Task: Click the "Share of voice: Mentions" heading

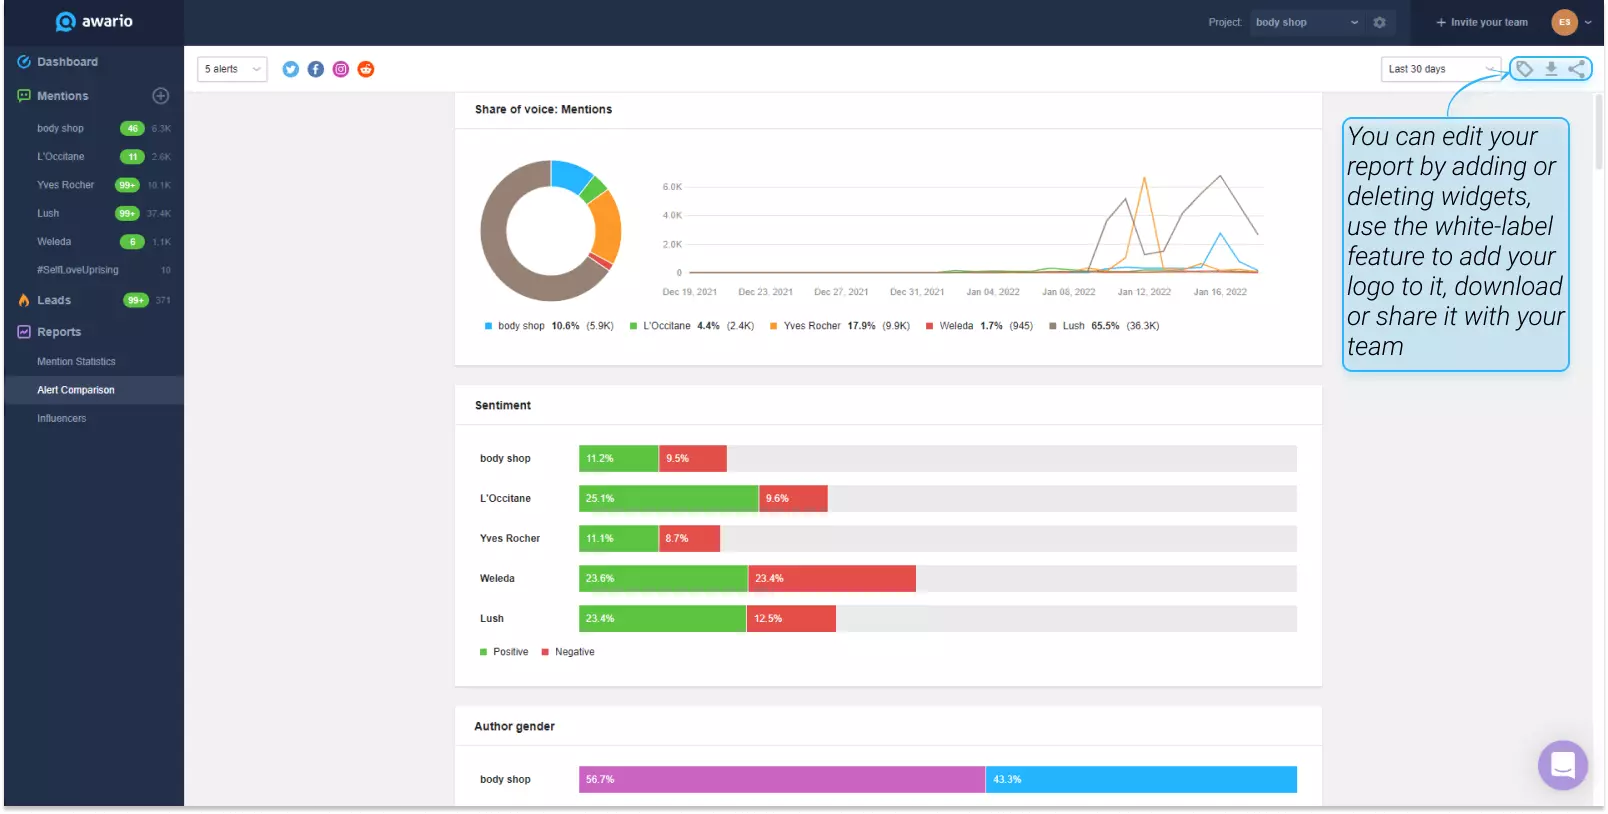Action: [543, 110]
